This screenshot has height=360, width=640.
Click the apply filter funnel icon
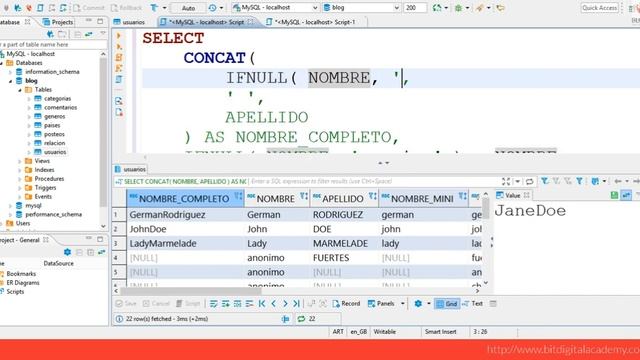coord(544,181)
